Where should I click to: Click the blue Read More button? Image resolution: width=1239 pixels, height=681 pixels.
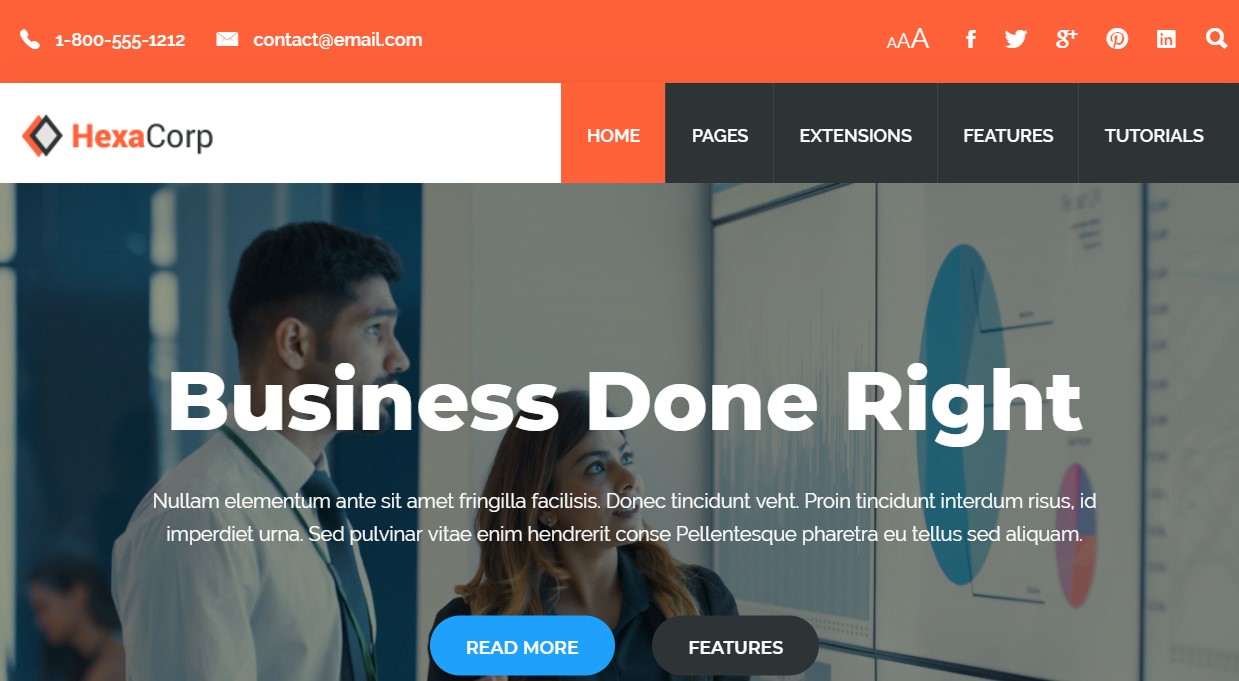(522, 647)
